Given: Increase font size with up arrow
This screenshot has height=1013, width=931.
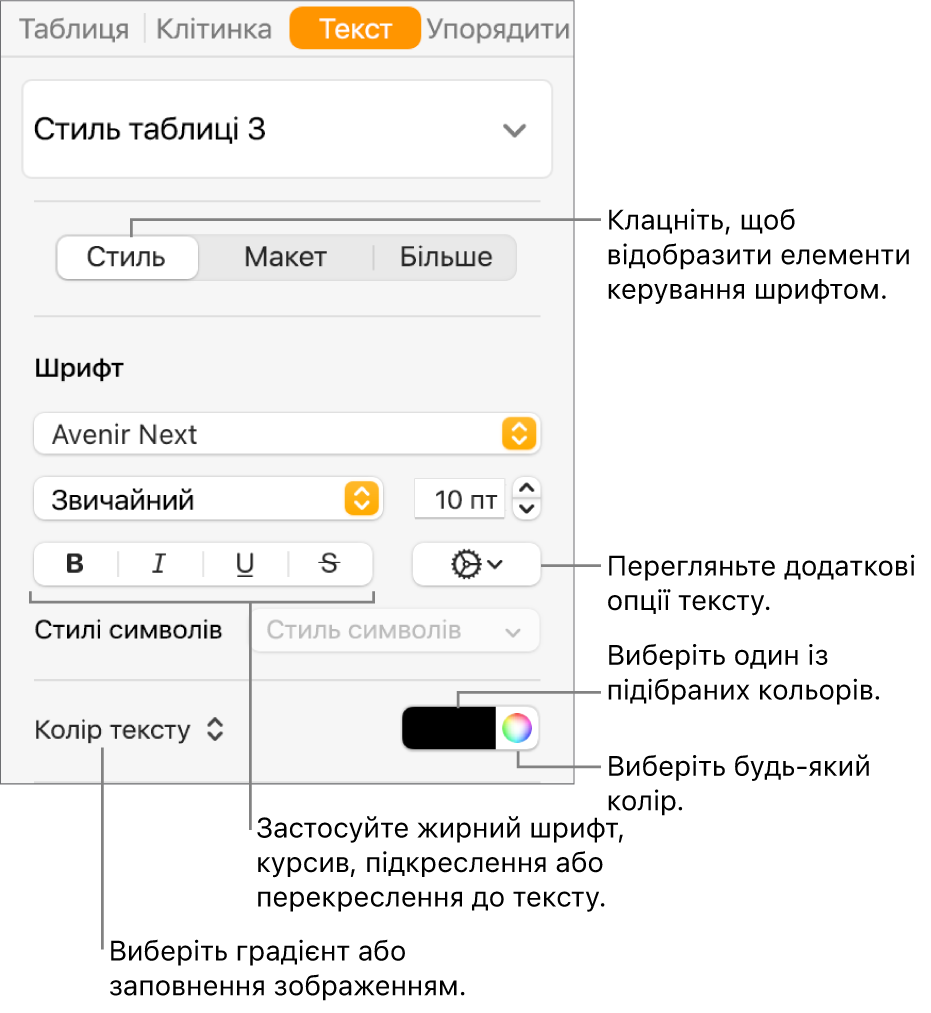Looking at the screenshot, I should pyautogui.click(x=527, y=488).
